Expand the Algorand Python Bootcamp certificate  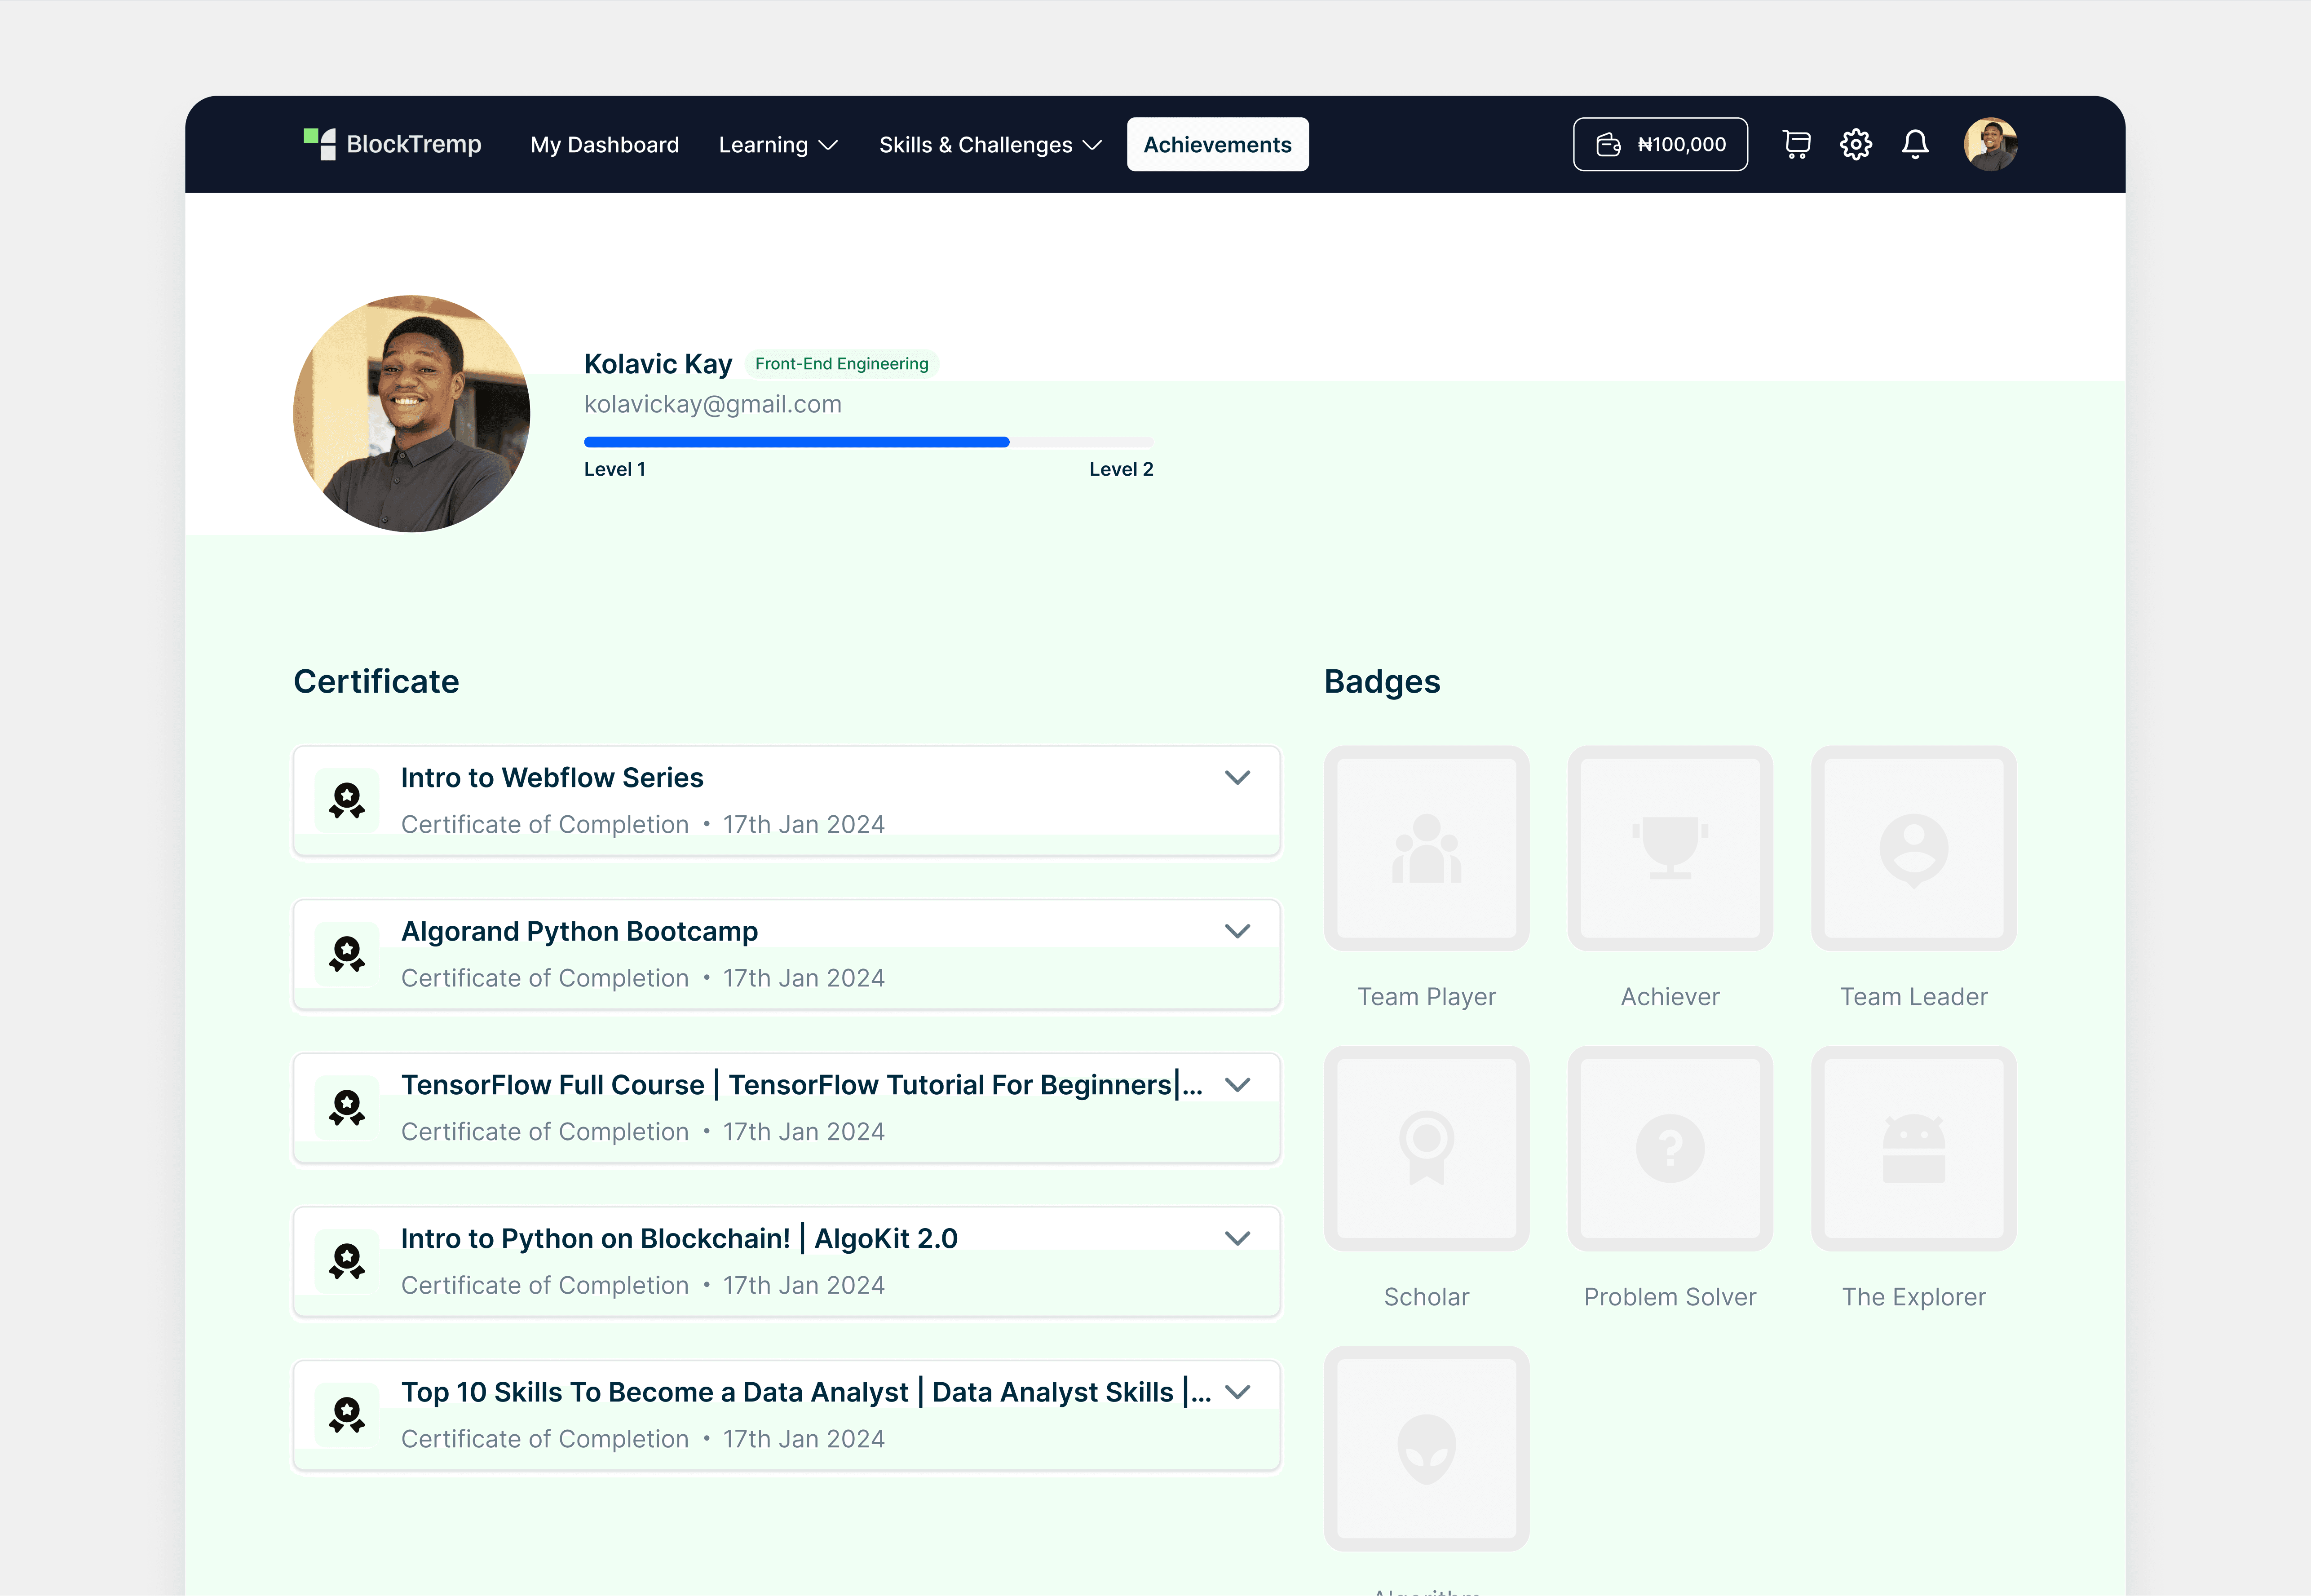coord(1238,930)
